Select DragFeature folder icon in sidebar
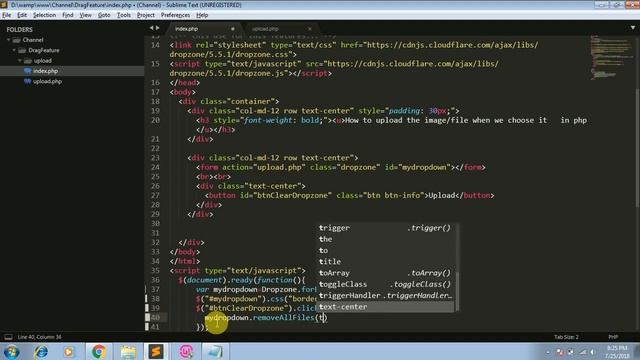Image resolution: width=640 pixels, height=360 pixels. click(x=22, y=50)
